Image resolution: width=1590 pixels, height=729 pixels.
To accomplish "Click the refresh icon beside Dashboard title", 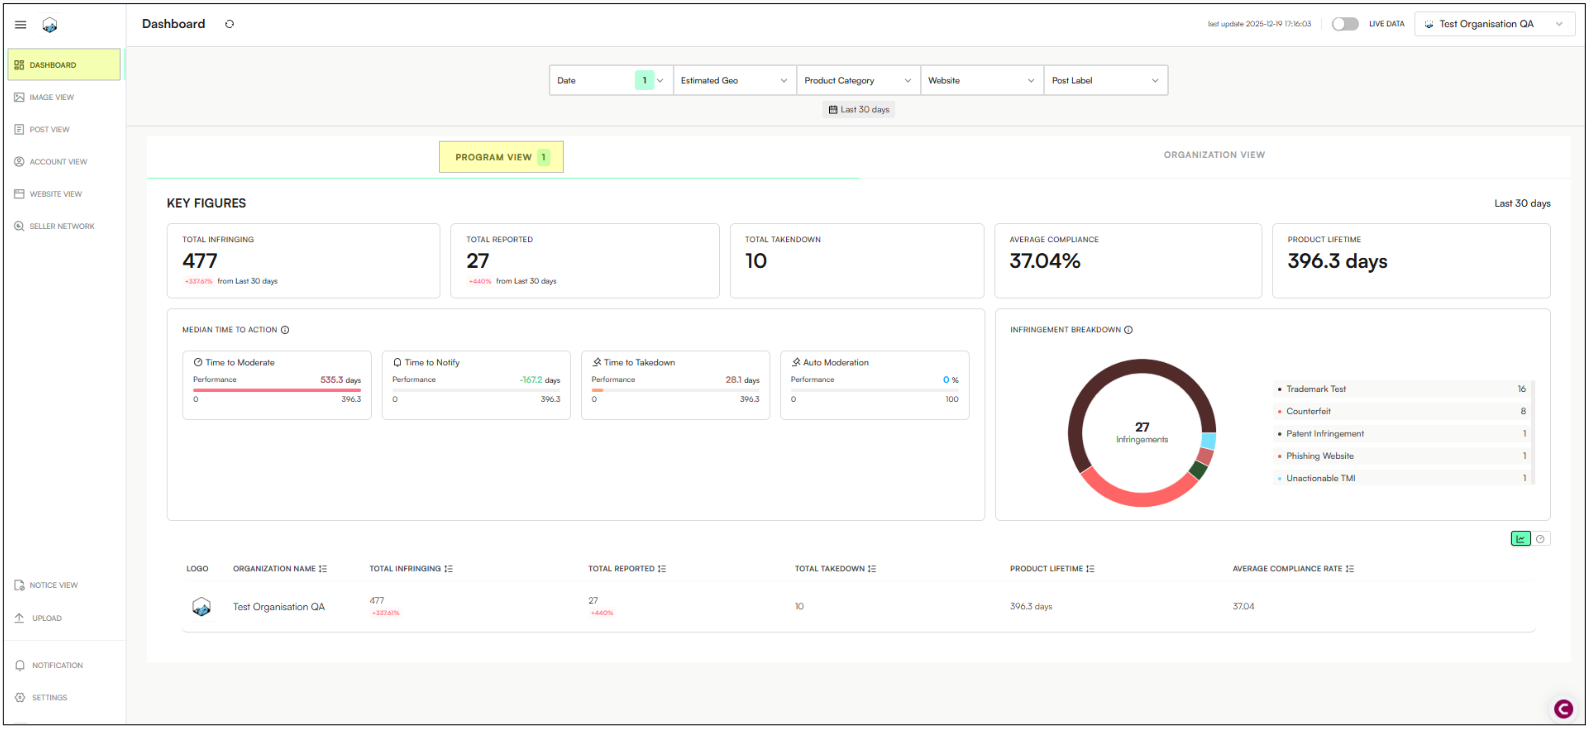I will (229, 24).
